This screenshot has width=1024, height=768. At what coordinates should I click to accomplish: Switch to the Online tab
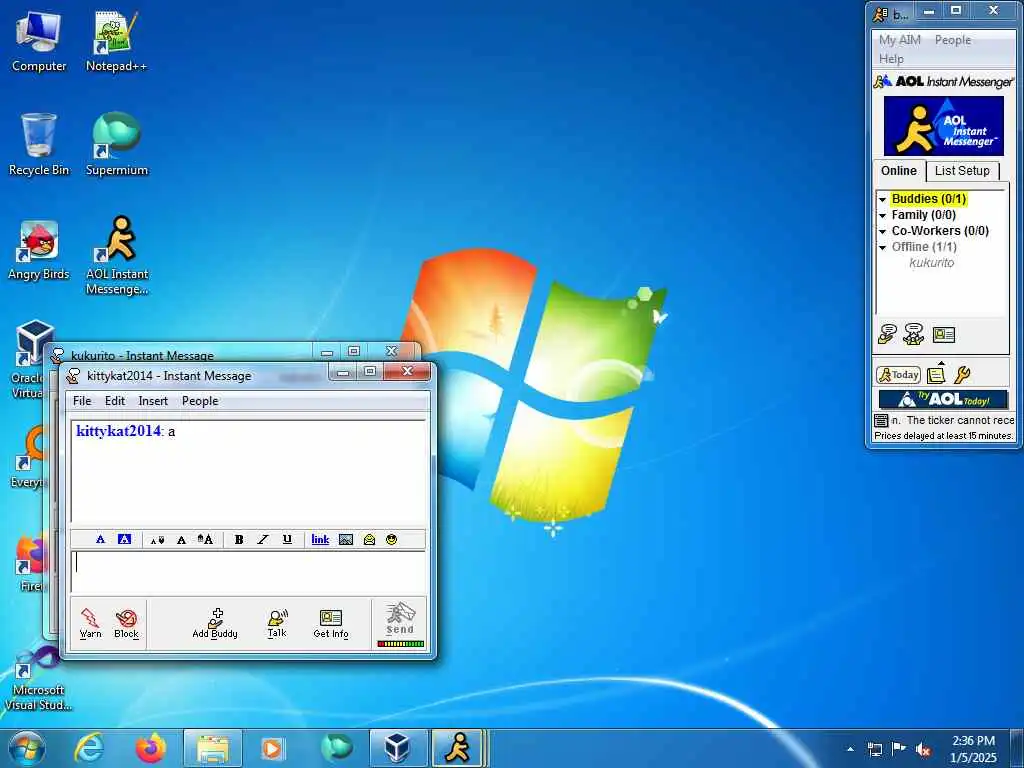pyautogui.click(x=899, y=170)
